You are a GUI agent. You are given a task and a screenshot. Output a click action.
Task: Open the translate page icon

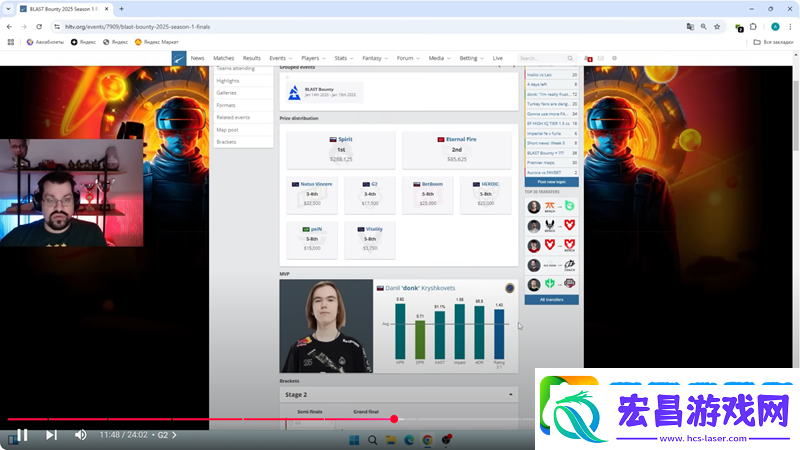click(x=690, y=27)
